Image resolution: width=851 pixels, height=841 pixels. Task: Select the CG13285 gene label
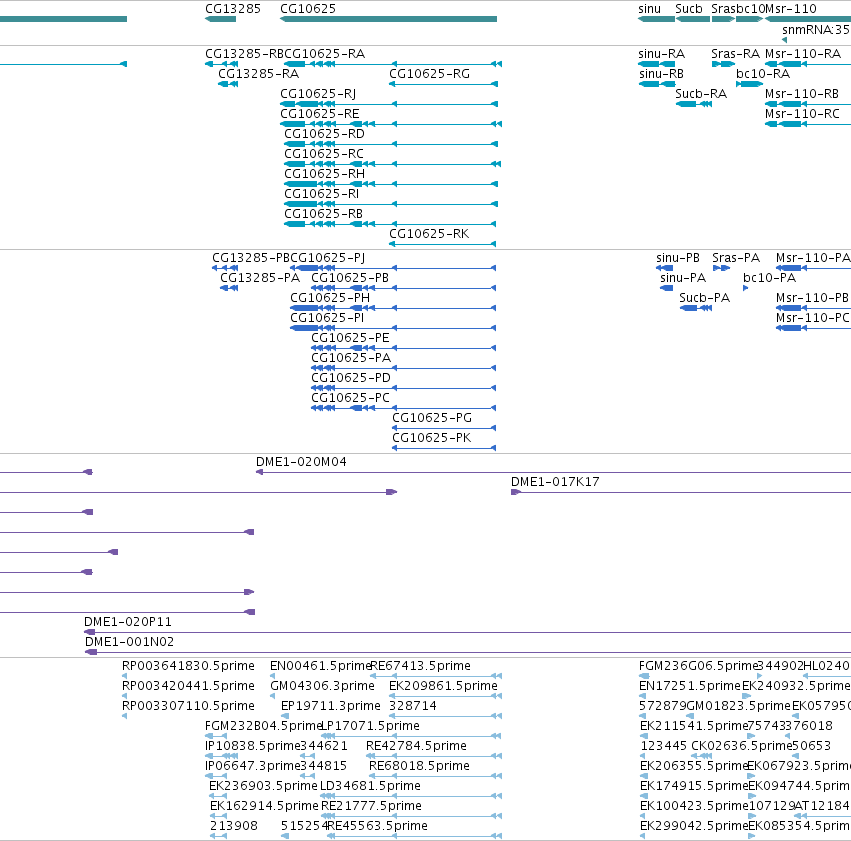[233, 9]
